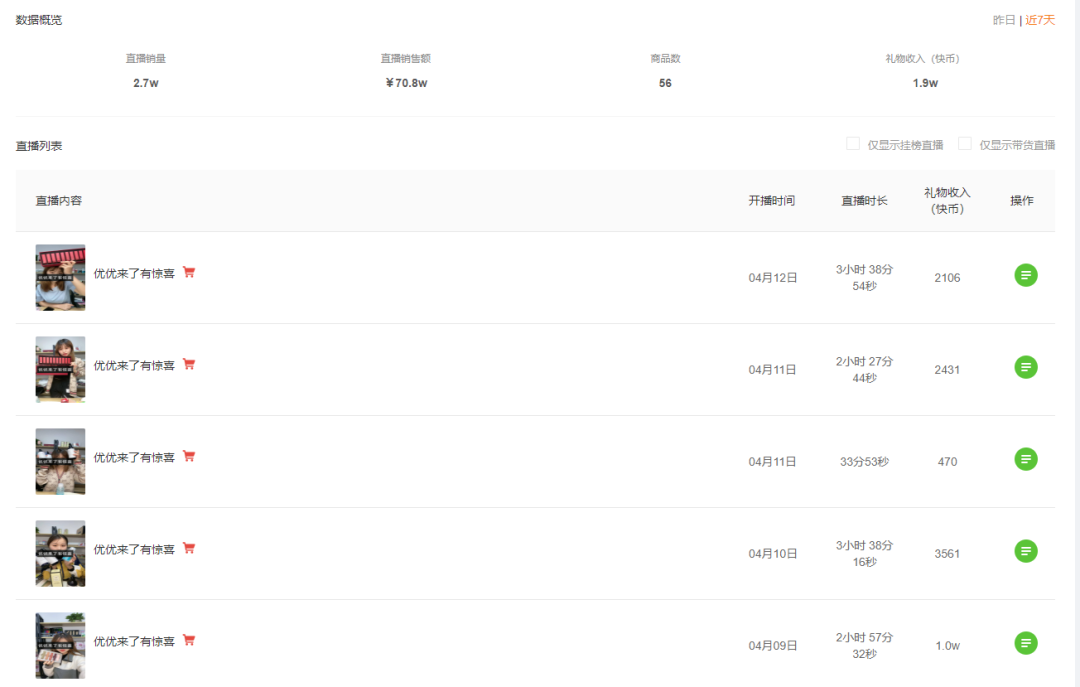Image resolution: width=1080 pixels, height=687 pixels.
Task: Open green action icon for 04月09日 livestream
Action: coord(1026,644)
